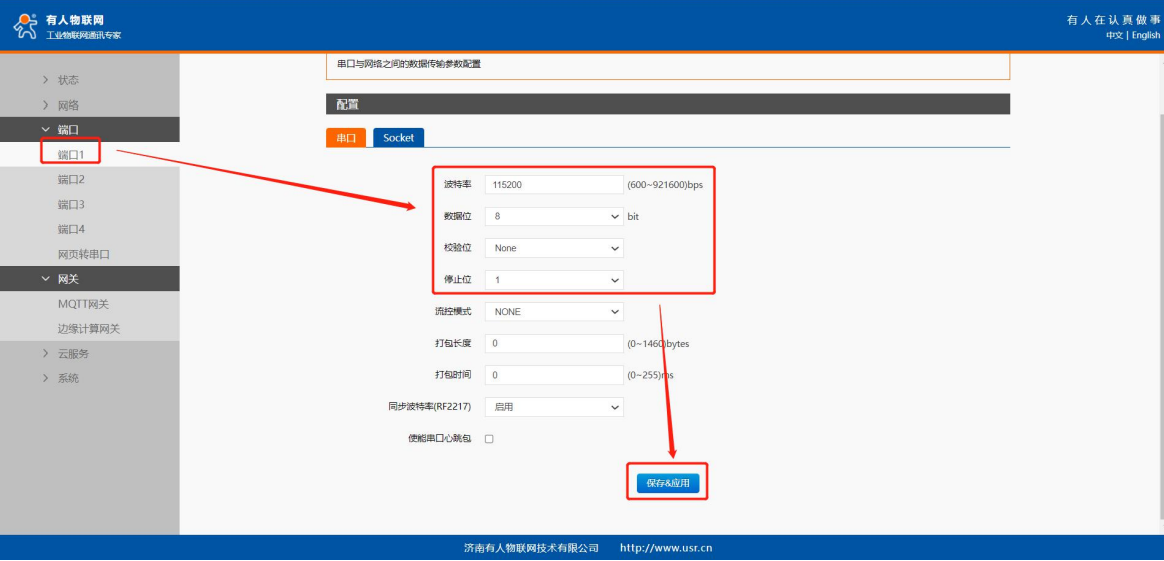Screen dimensions: 1164x561
Task: Switch language to English
Action: [x=1146, y=36]
